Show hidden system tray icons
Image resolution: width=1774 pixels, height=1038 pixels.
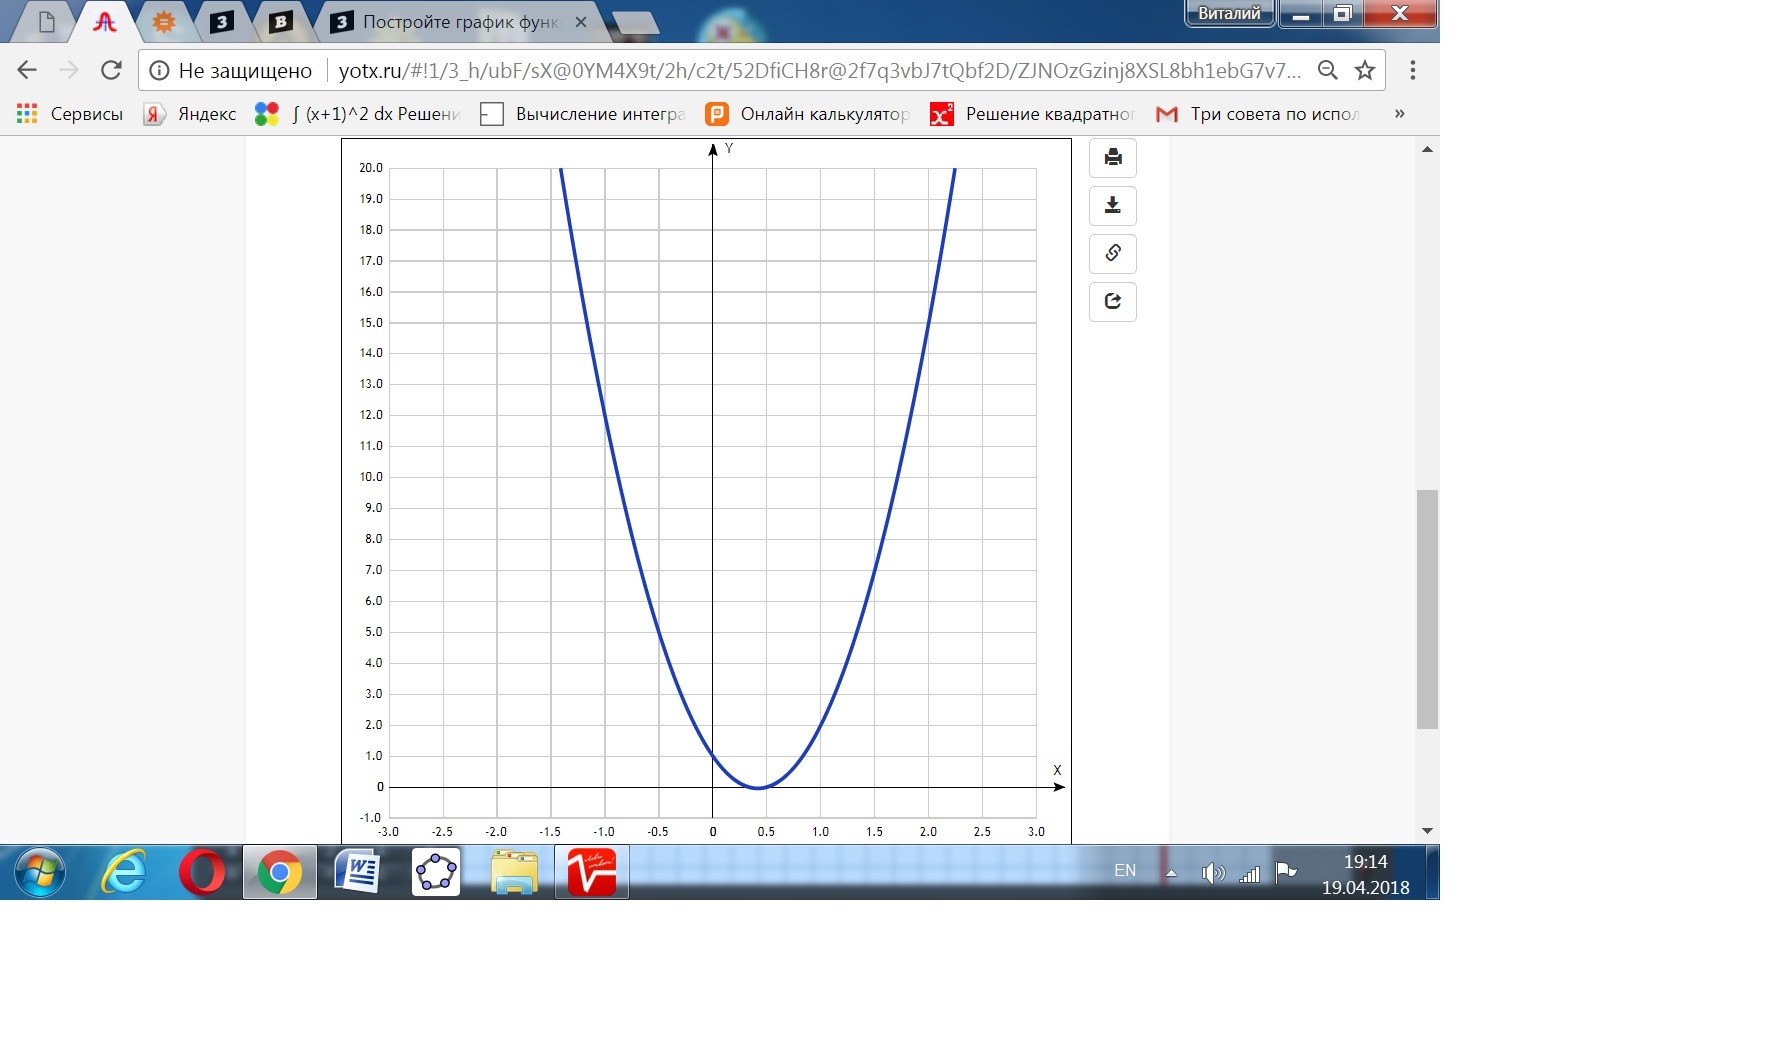[1171, 873]
